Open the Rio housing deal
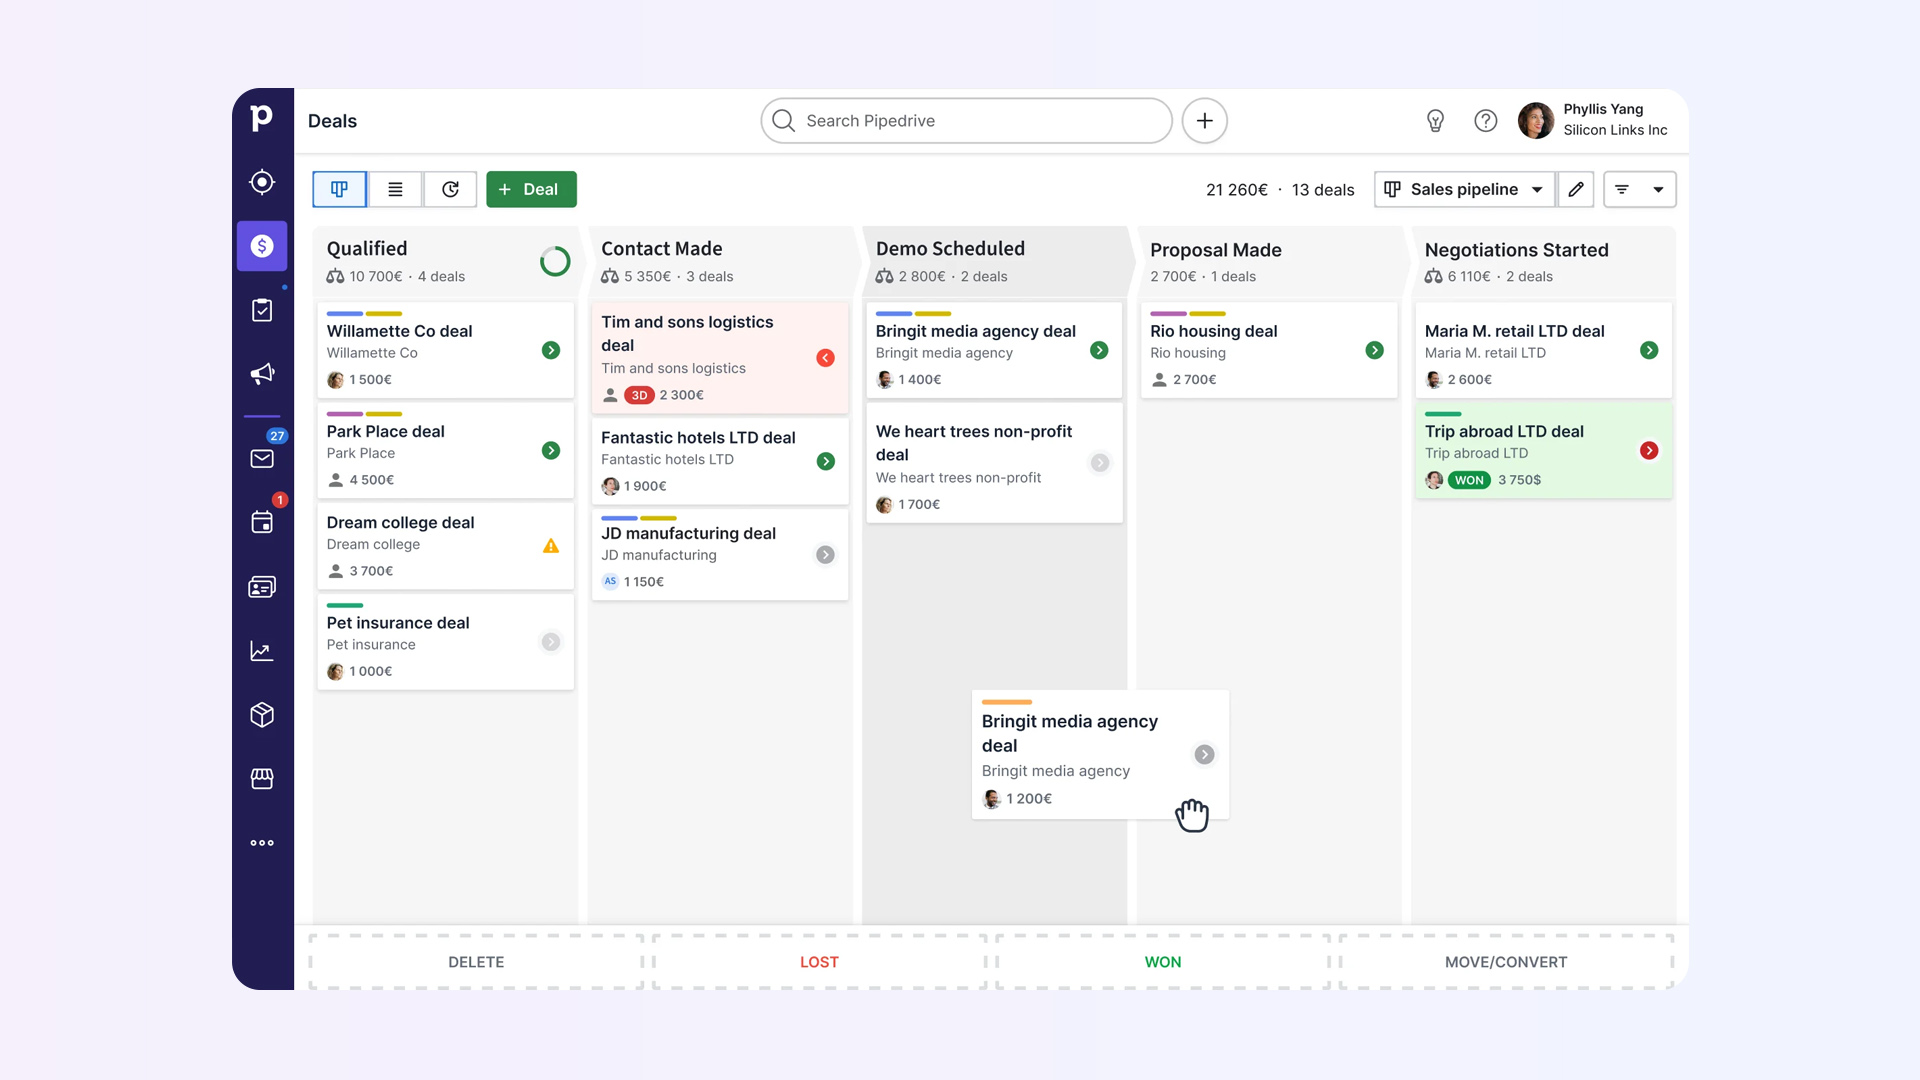1920x1080 pixels. (1269, 350)
